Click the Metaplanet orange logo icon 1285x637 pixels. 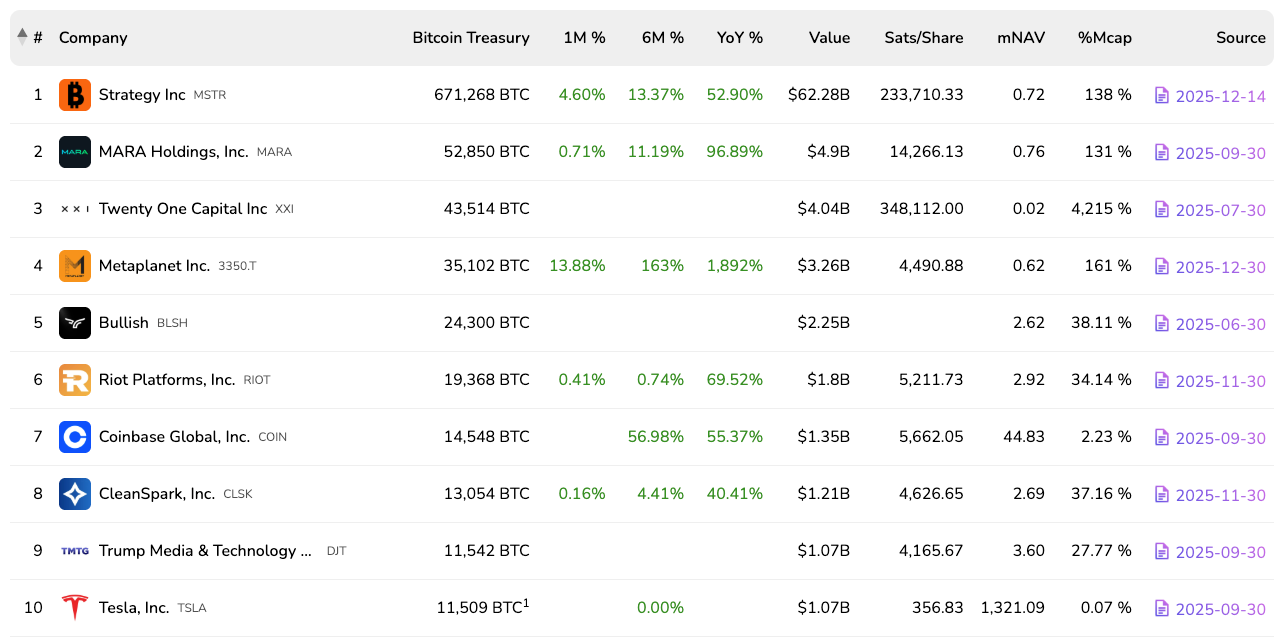tap(75, 266)
